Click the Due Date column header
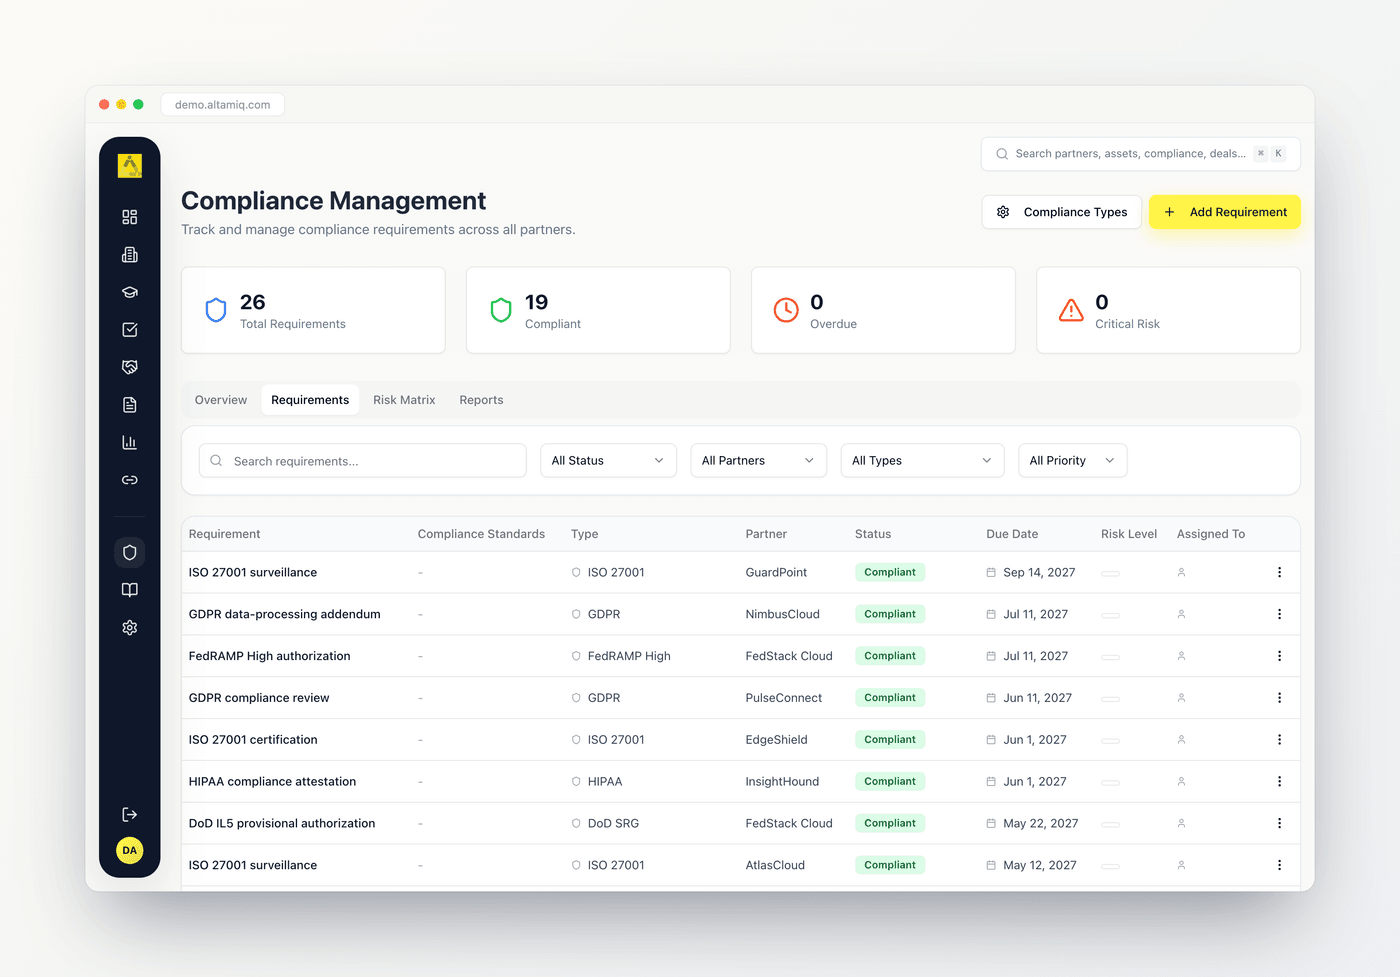 [1012, 534]
